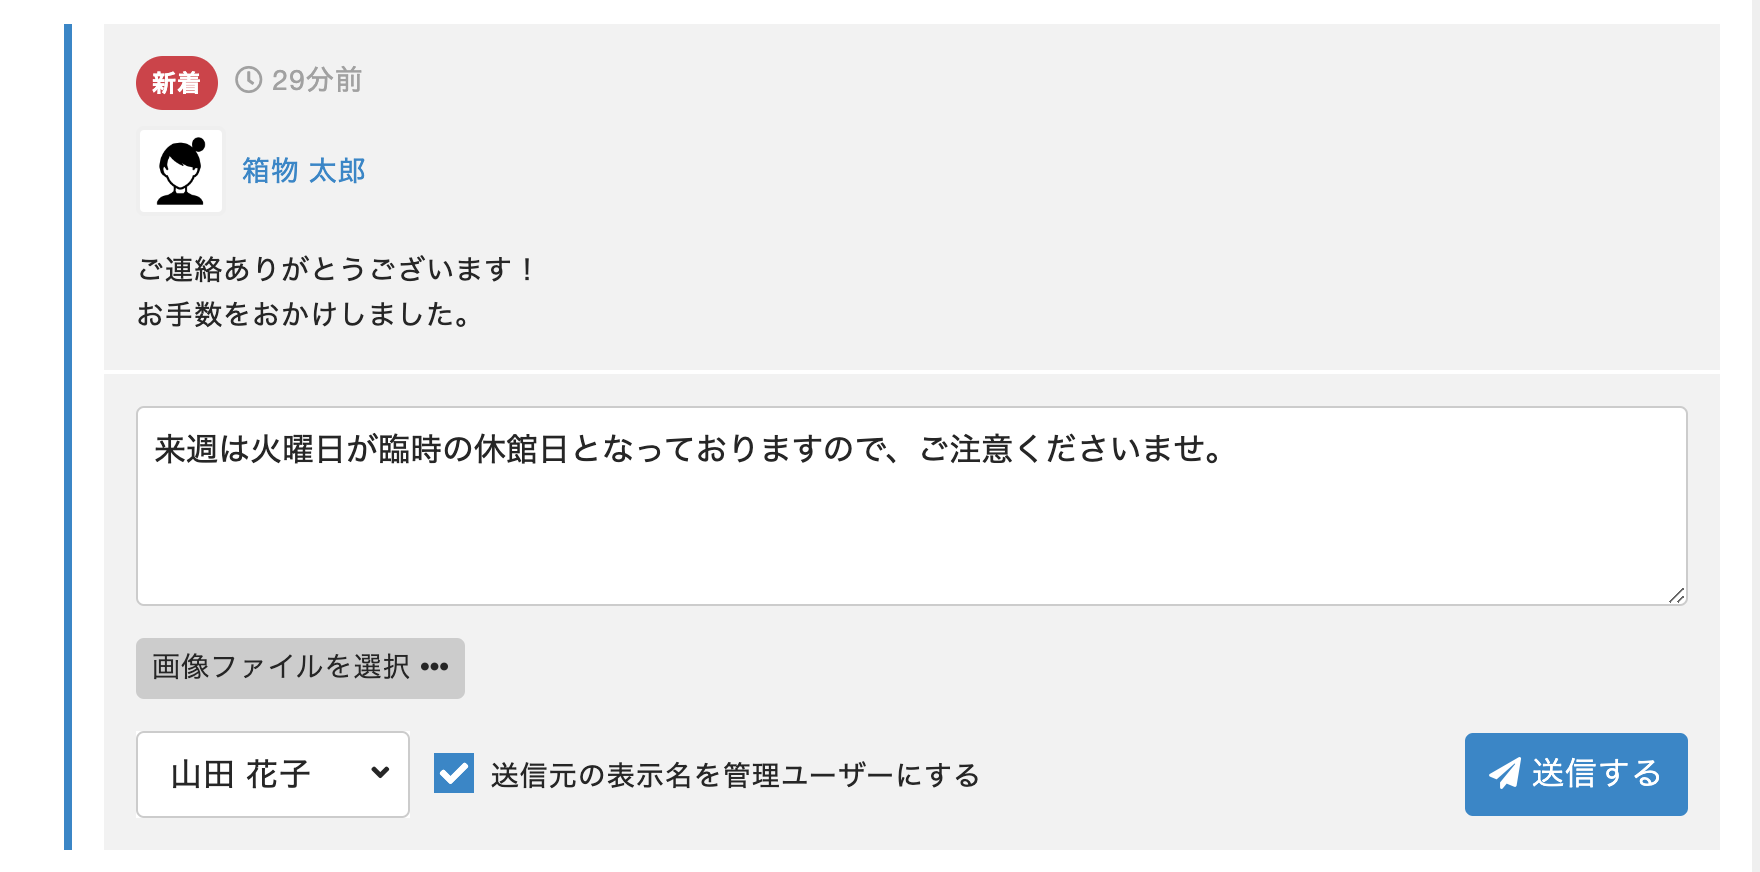Click the chevron arrow of the sender dropdown

coord(380,772)
